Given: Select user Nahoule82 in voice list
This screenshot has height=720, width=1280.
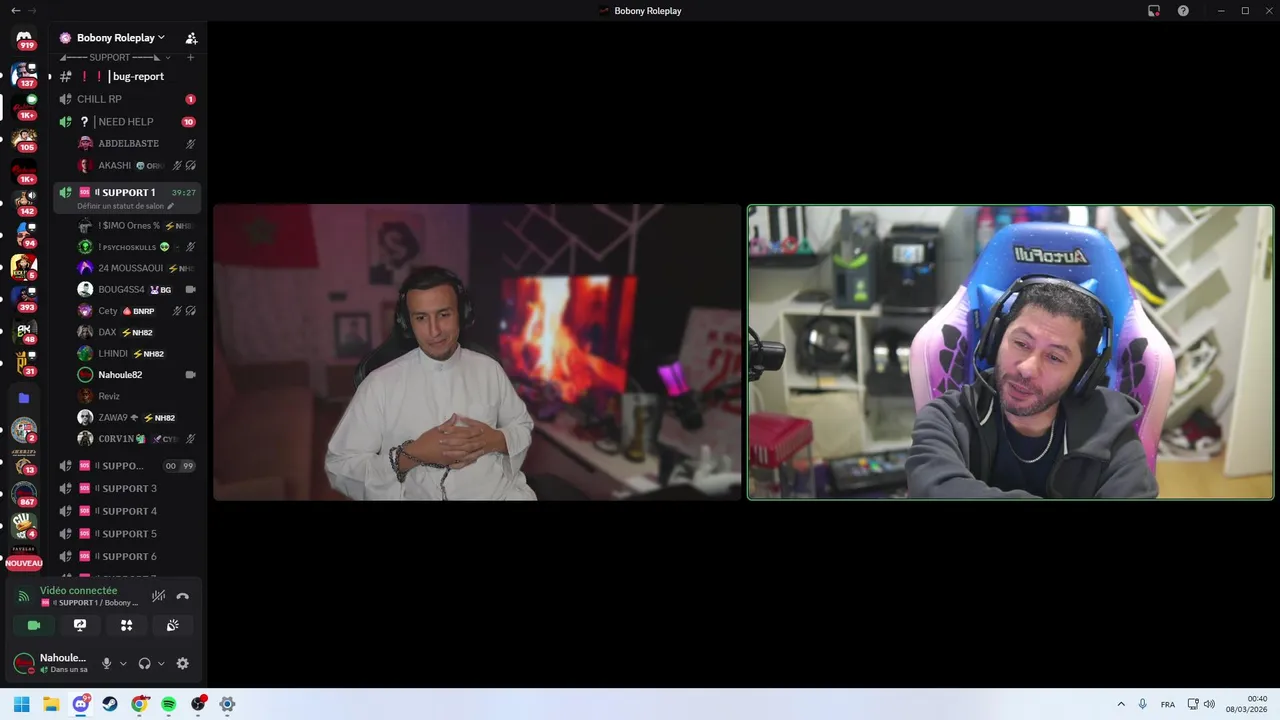Looking at the screenshot, I should (x=138, y=375).
